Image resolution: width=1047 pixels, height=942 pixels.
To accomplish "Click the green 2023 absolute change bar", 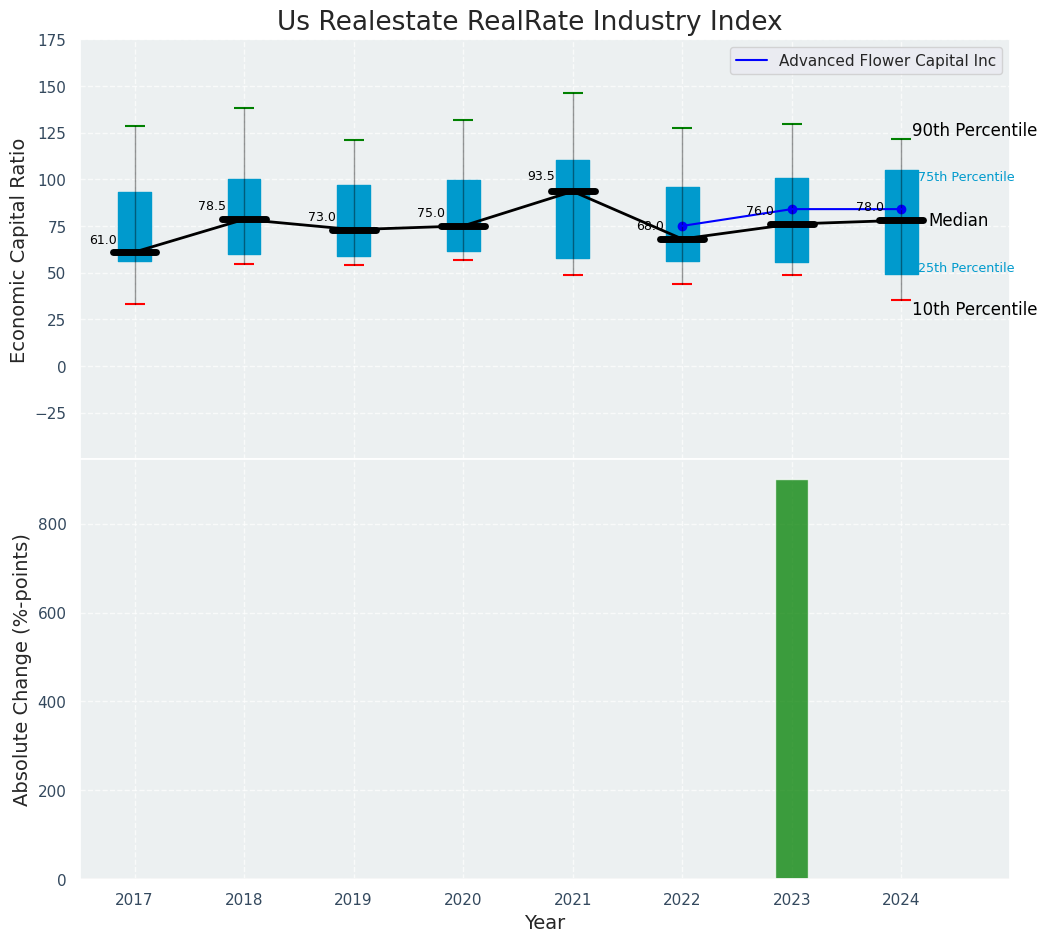I will click(791, 680).
